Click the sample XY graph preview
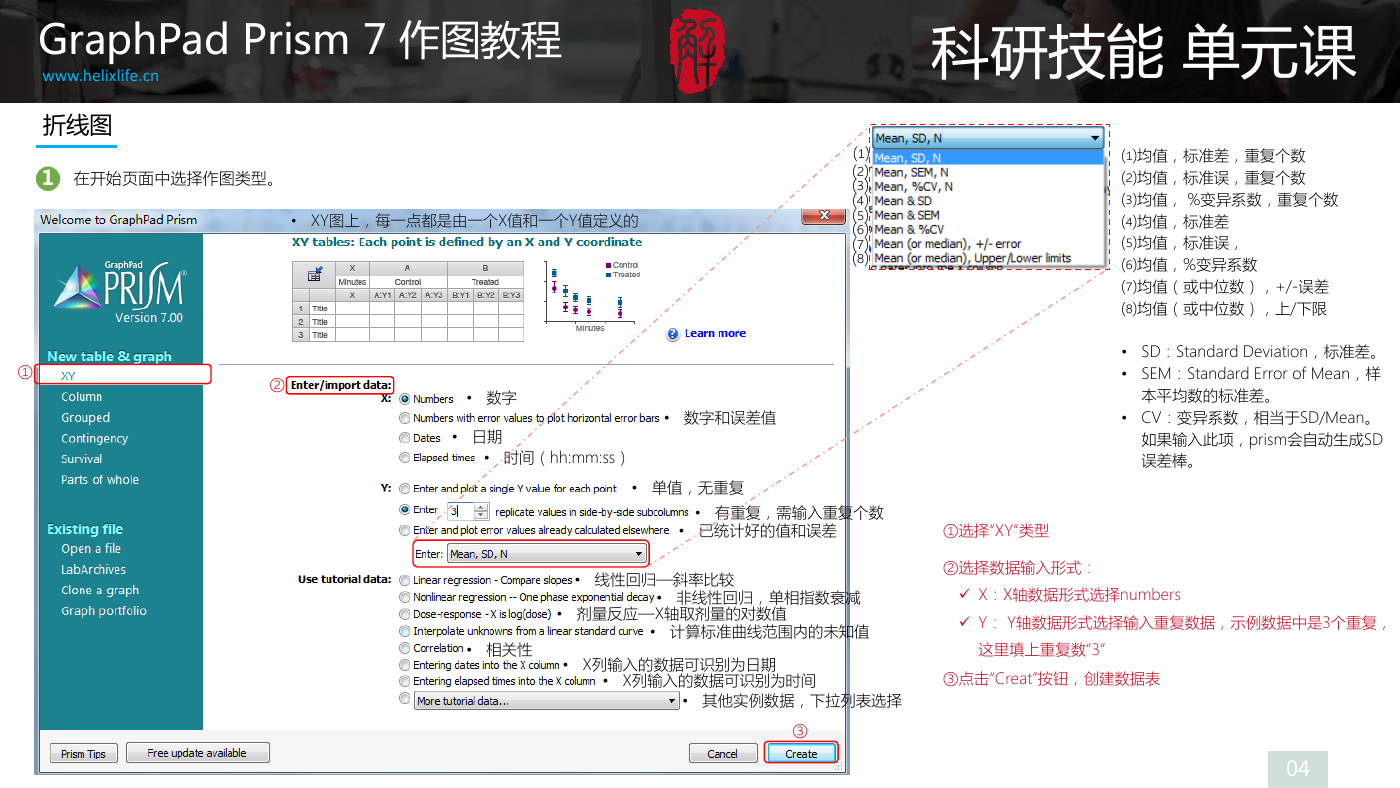The image size is (1400, 788). pyautogui.click(x=592, y=295)
